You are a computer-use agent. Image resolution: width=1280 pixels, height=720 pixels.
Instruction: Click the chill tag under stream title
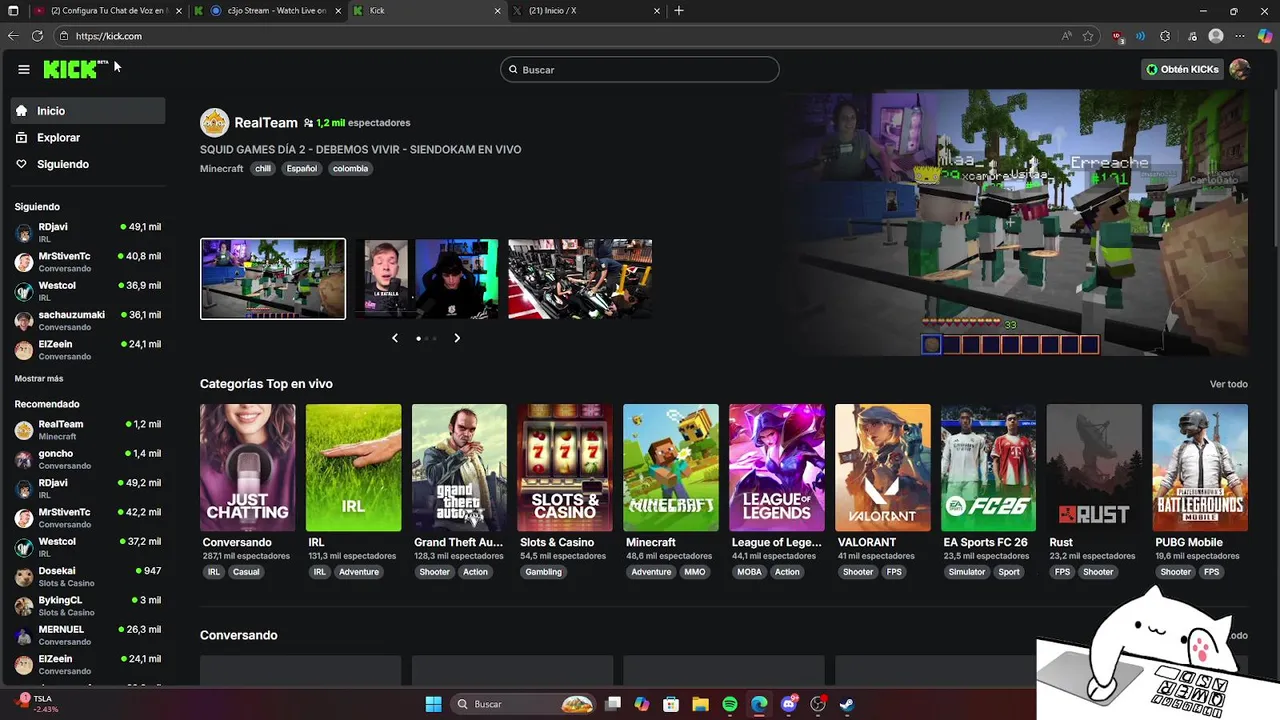pos(263,169)
